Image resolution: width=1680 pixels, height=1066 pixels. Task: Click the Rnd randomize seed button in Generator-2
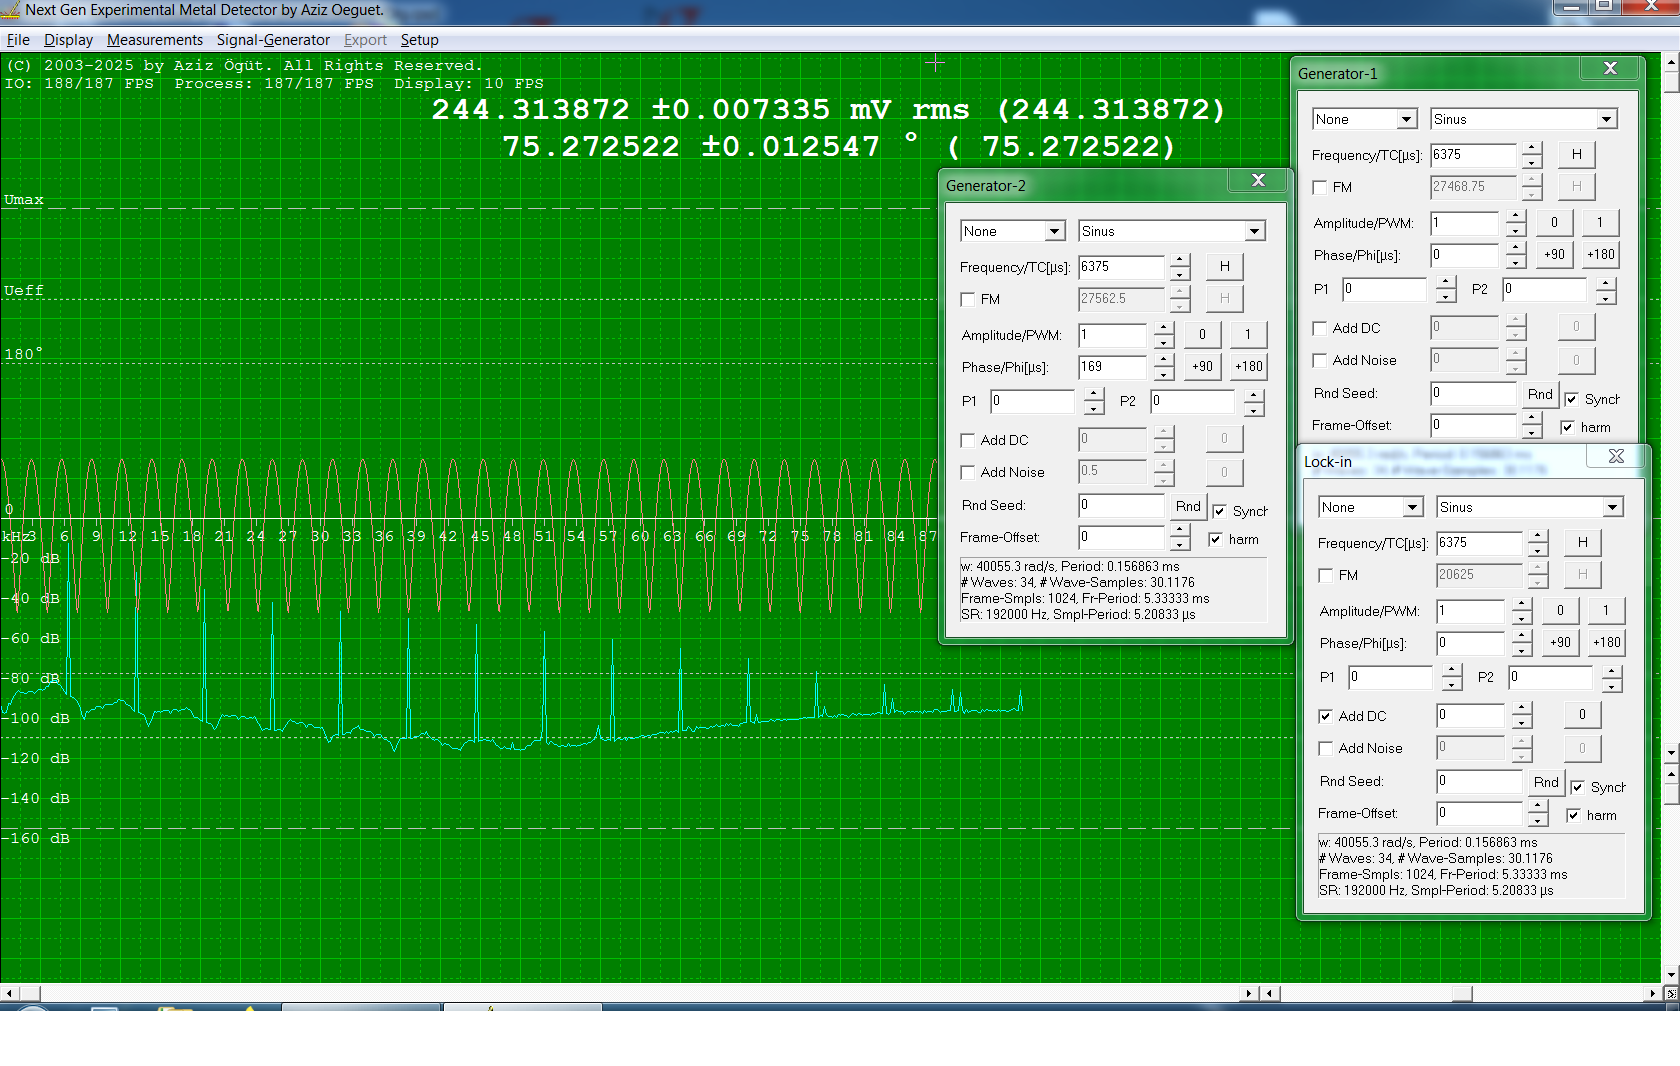[x=1187, y=506]
